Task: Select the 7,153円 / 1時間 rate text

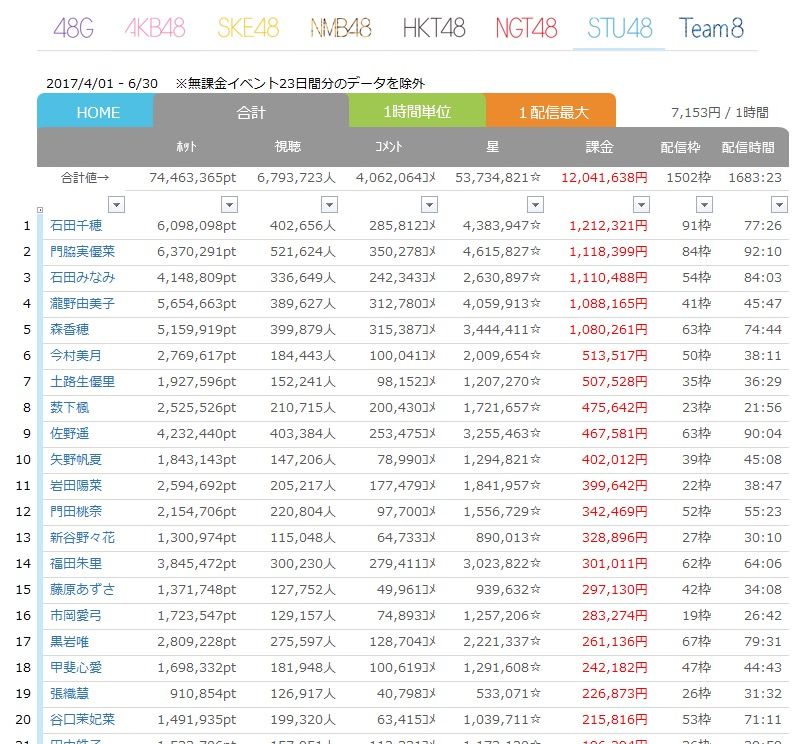Action: point(720,113)
